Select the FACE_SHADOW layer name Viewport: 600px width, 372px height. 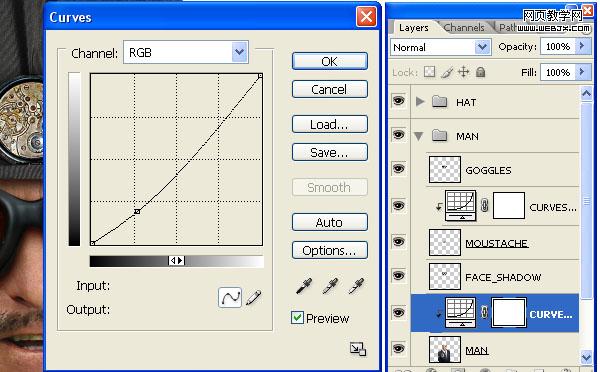point(503,277)
